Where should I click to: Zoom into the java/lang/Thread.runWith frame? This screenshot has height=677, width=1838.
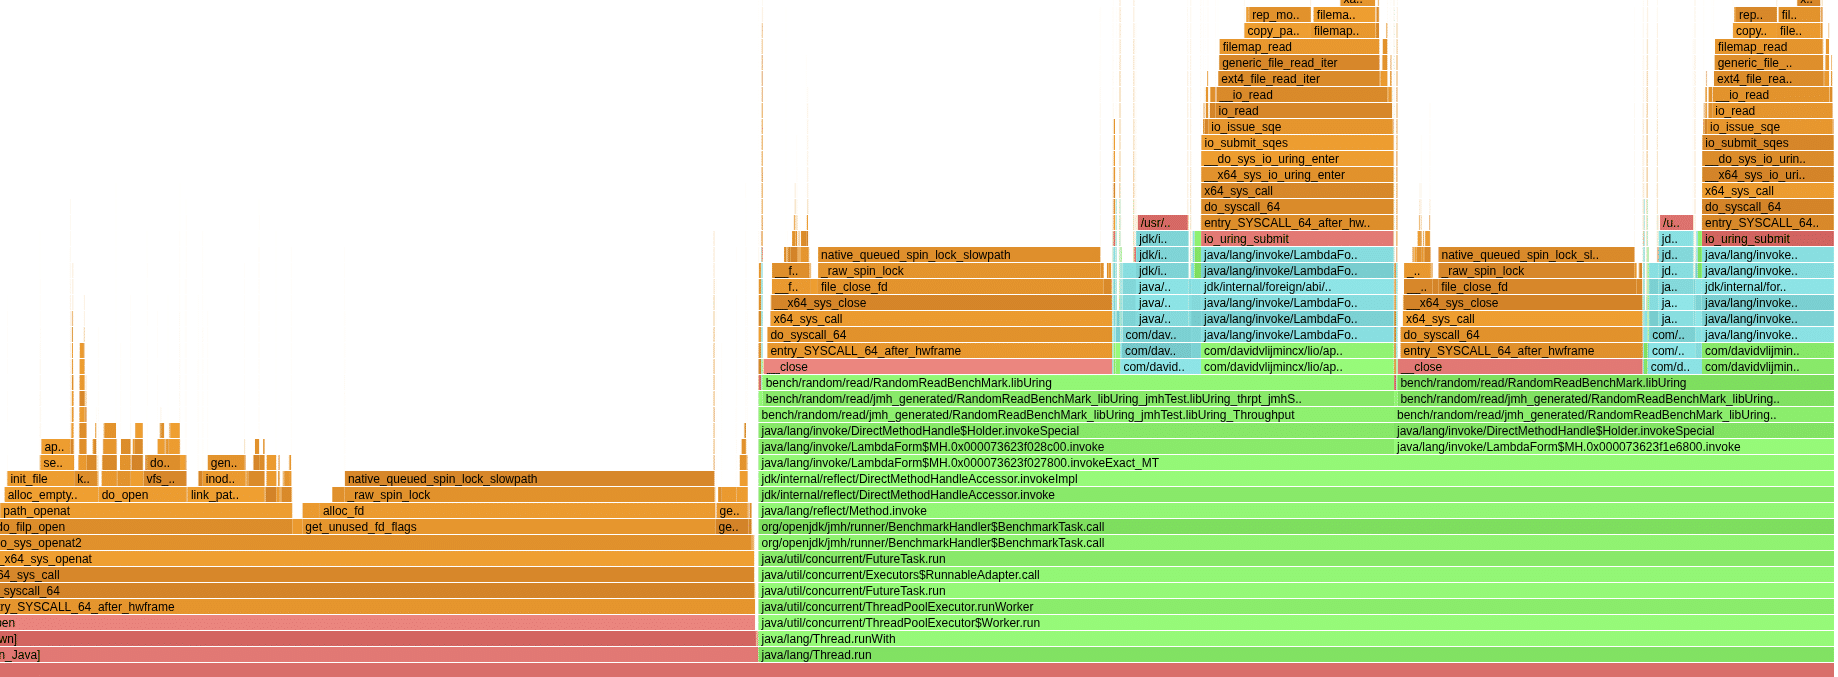click(x=1296, y=639)
